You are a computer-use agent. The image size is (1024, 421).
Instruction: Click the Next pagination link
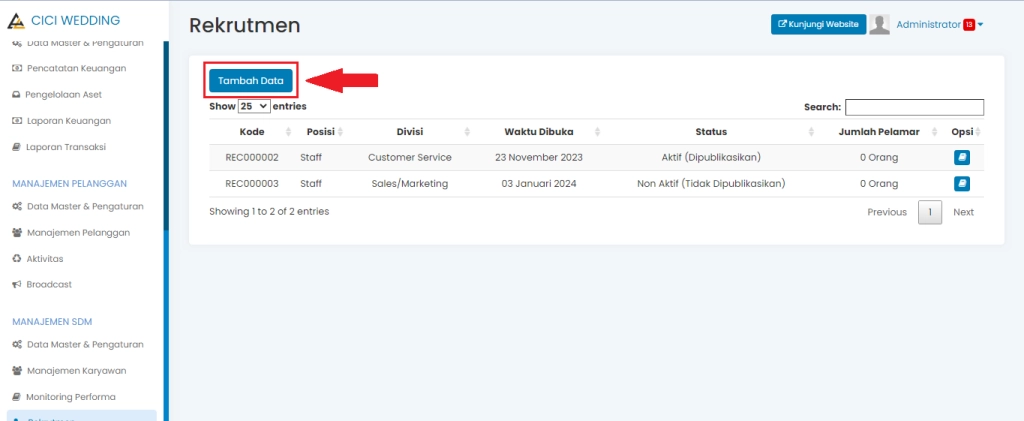tap(963, 212)
